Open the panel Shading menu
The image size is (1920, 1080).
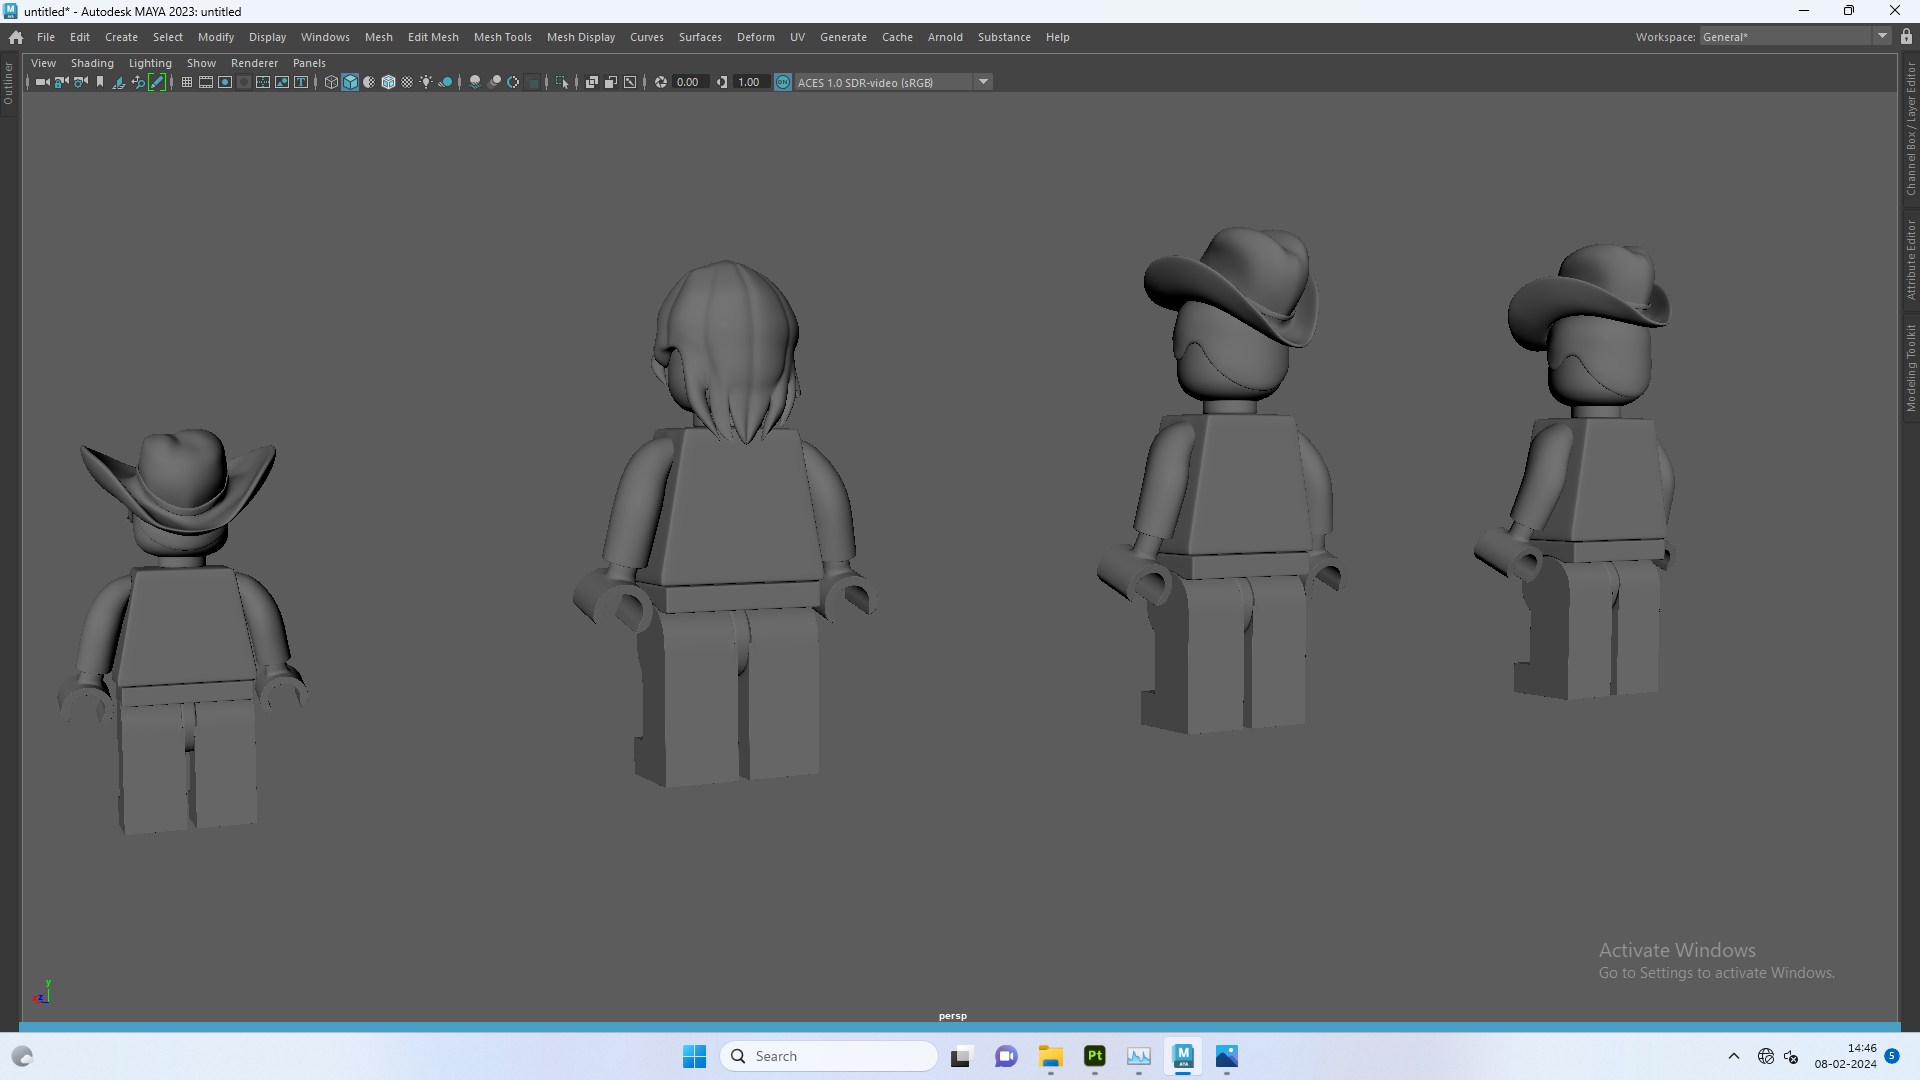[92, 63]
